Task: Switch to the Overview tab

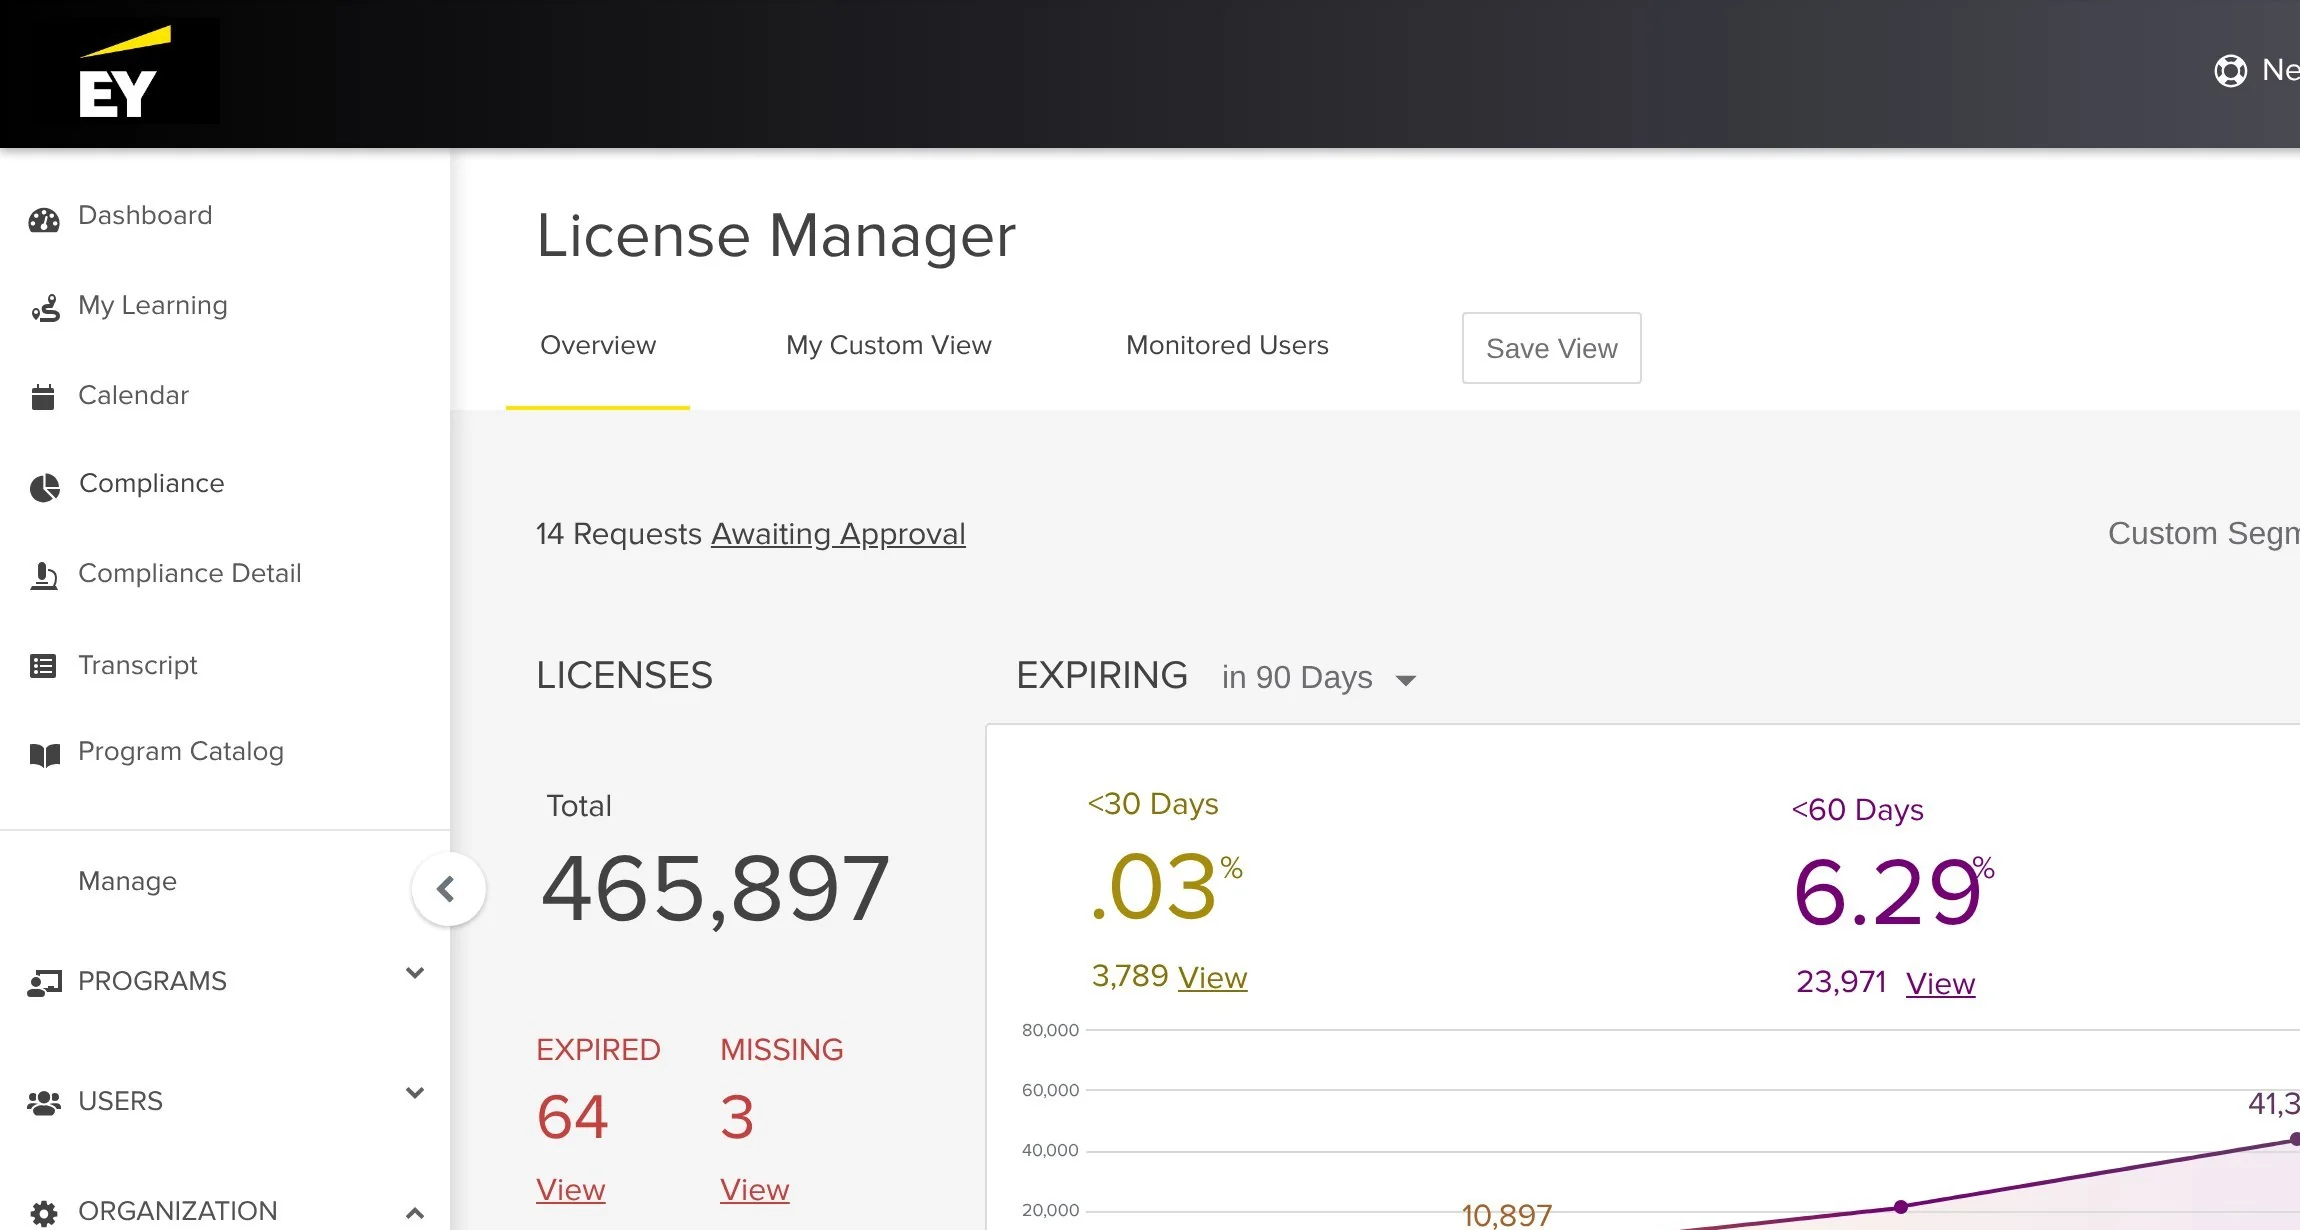Action: (598, 345)
